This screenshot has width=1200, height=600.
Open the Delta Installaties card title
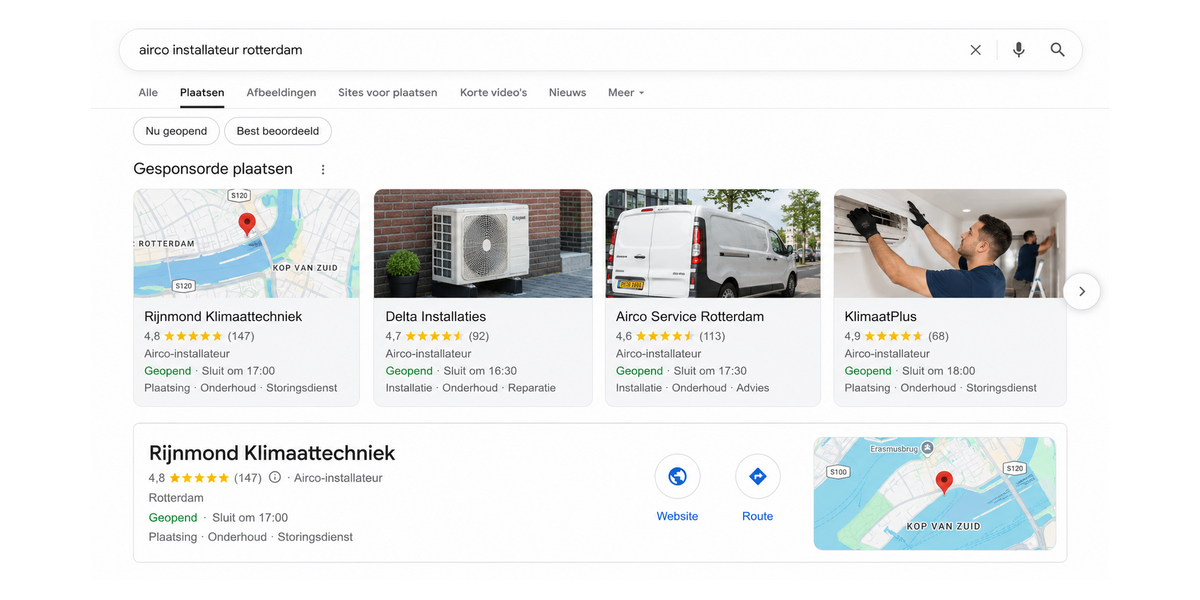436,317
